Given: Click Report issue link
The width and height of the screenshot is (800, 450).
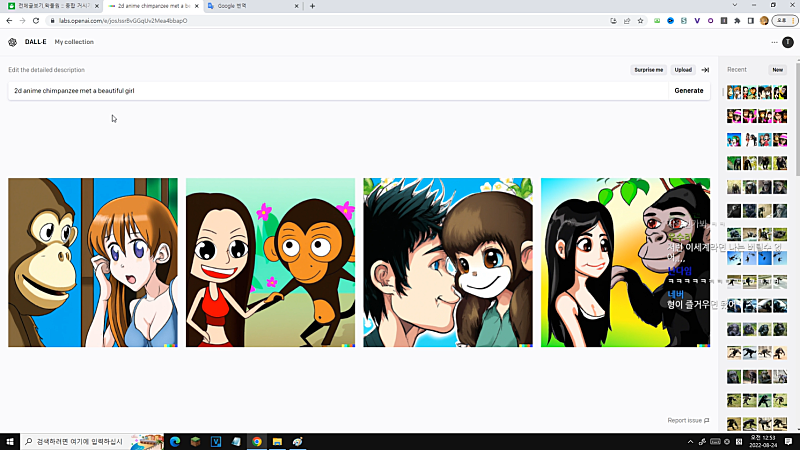Looking at the screenshot, I should [x=688, y=420].
